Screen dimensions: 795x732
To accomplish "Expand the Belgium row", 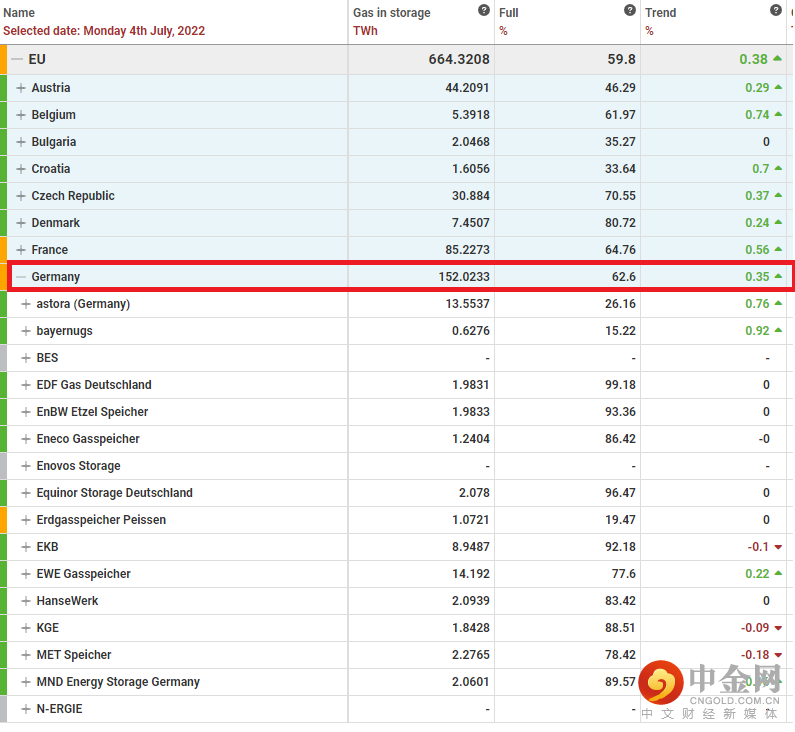I will 21,115.
